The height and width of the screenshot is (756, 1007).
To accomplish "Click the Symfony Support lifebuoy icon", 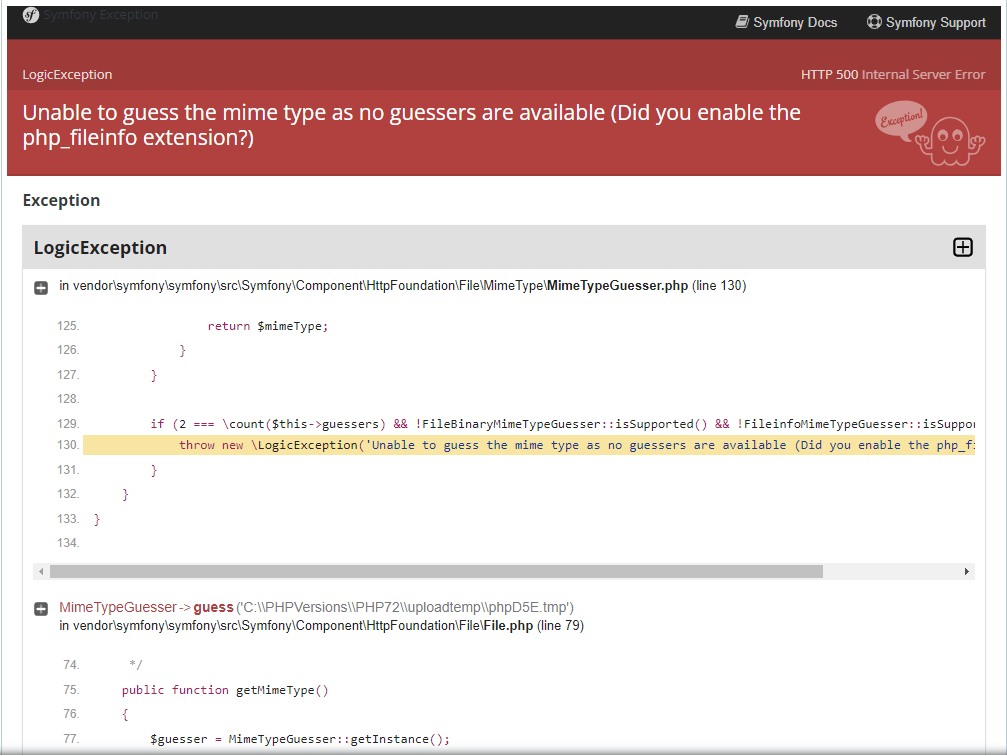I will tap(874, 22).
